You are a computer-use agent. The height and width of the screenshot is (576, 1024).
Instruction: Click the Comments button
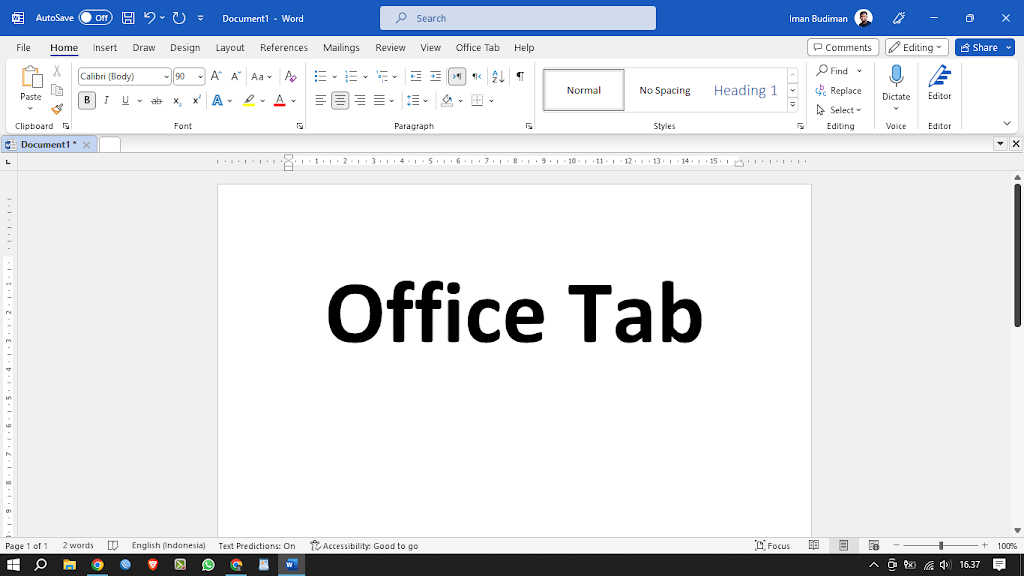pyautogui.click(x=842, y=47)
